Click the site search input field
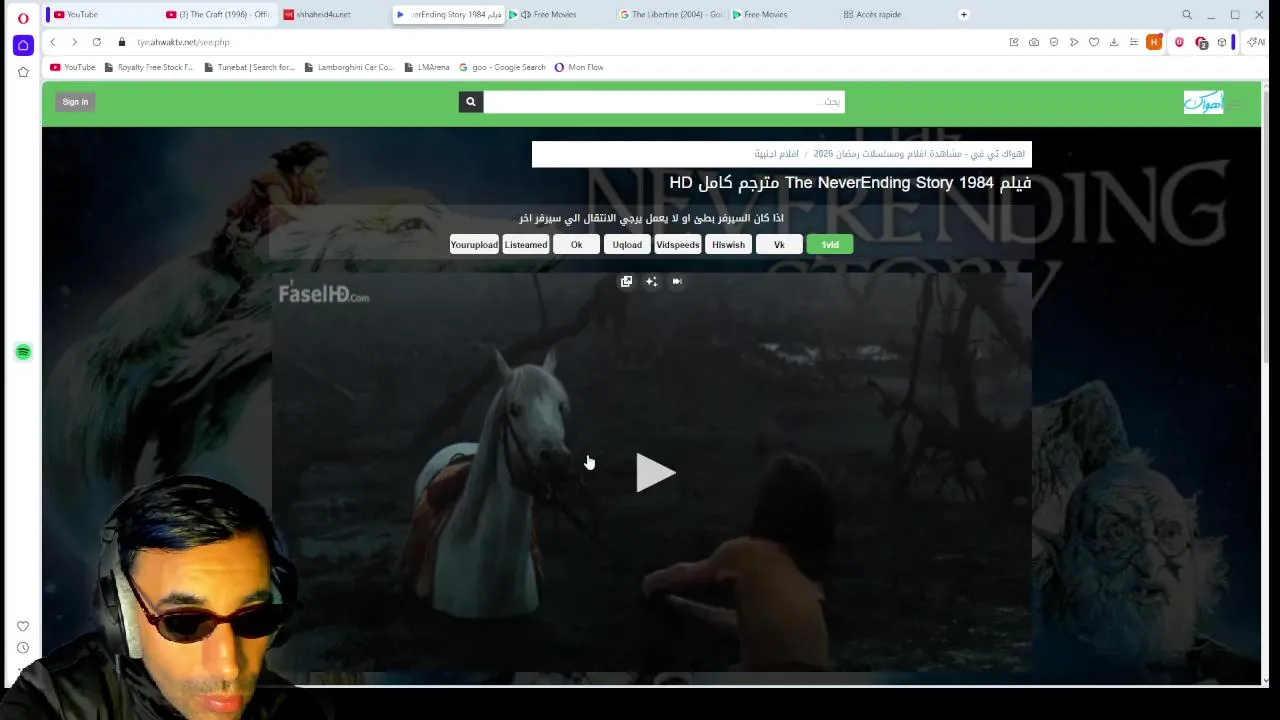 coord(664,102)
